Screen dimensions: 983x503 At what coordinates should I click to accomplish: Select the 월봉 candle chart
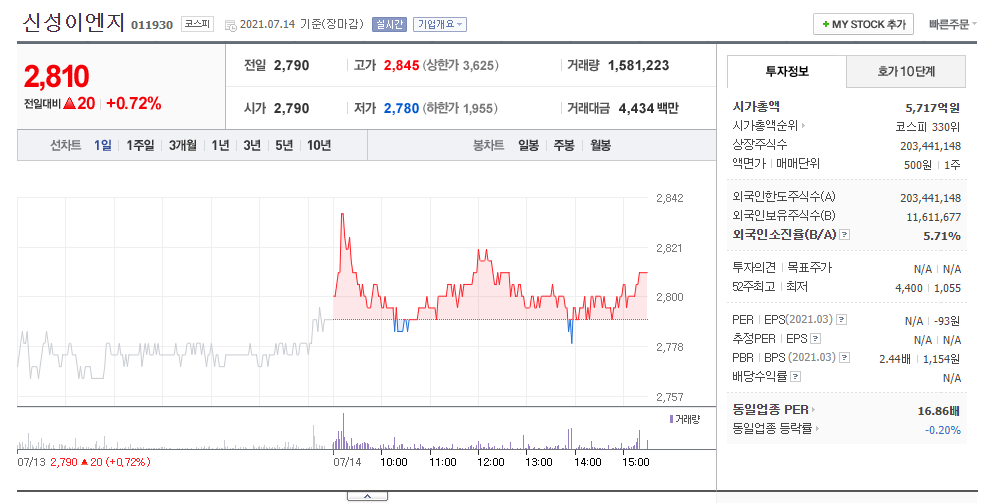[x=601, y=146]
